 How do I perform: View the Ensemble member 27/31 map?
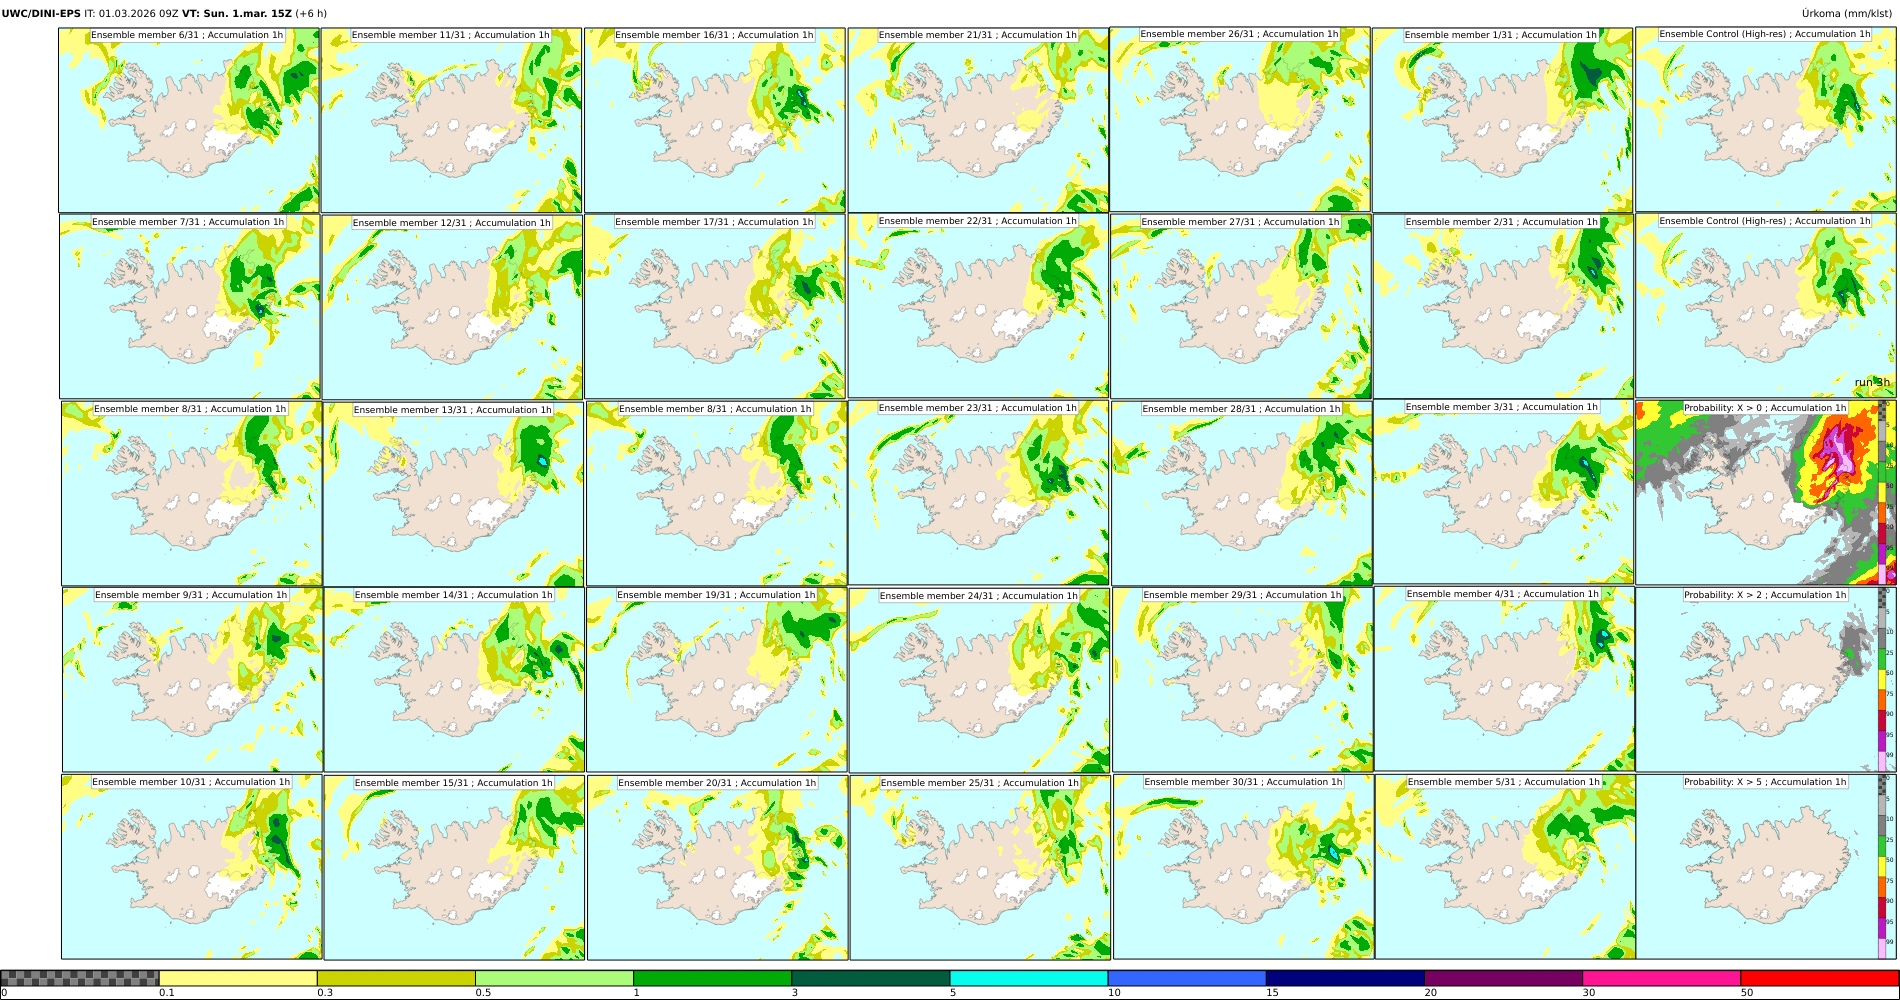pos(1241,306)
